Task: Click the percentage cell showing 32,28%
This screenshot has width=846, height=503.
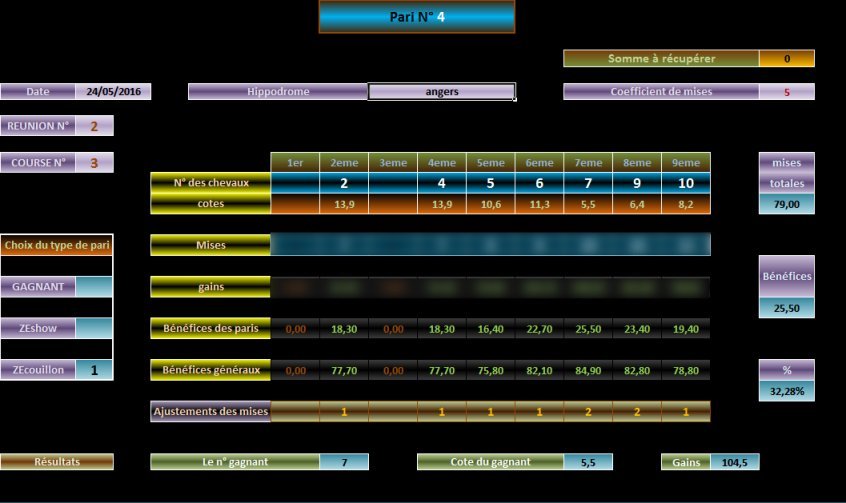Action: tap(786, 392)
